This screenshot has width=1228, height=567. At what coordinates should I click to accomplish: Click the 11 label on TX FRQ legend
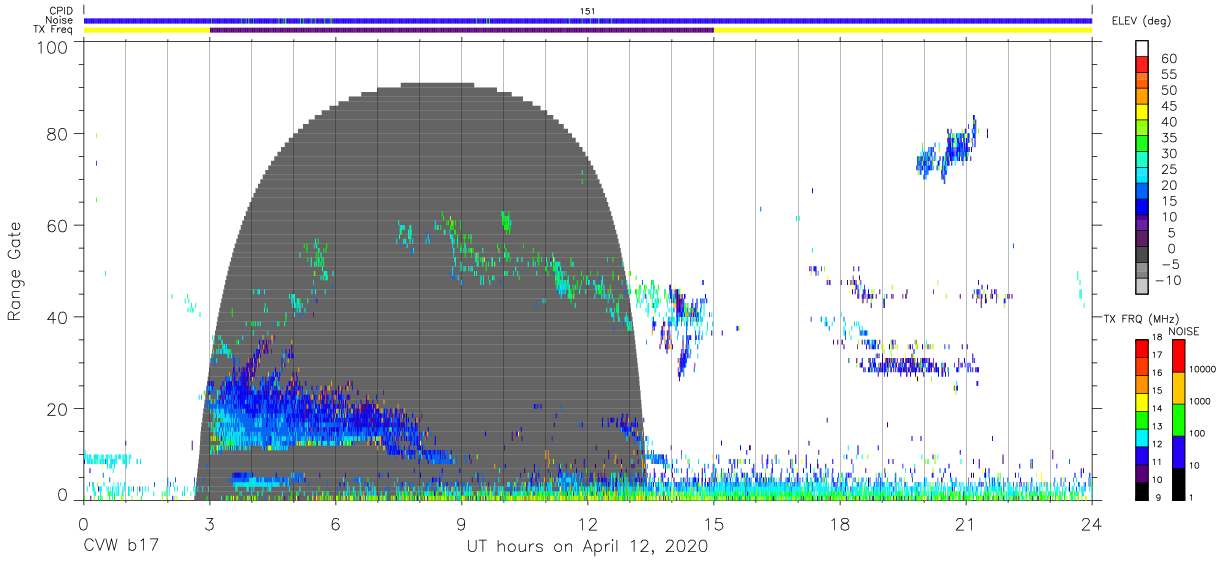click(x=1156, y=462)
